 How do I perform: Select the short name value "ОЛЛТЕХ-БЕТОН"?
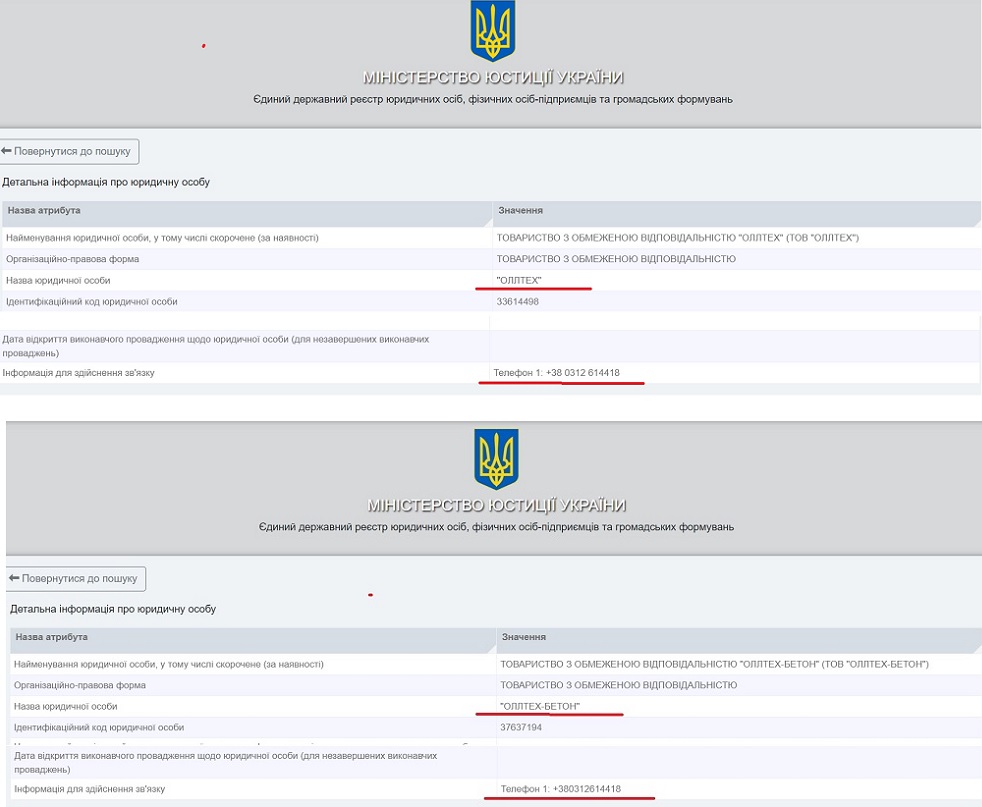tap(540, 707)
